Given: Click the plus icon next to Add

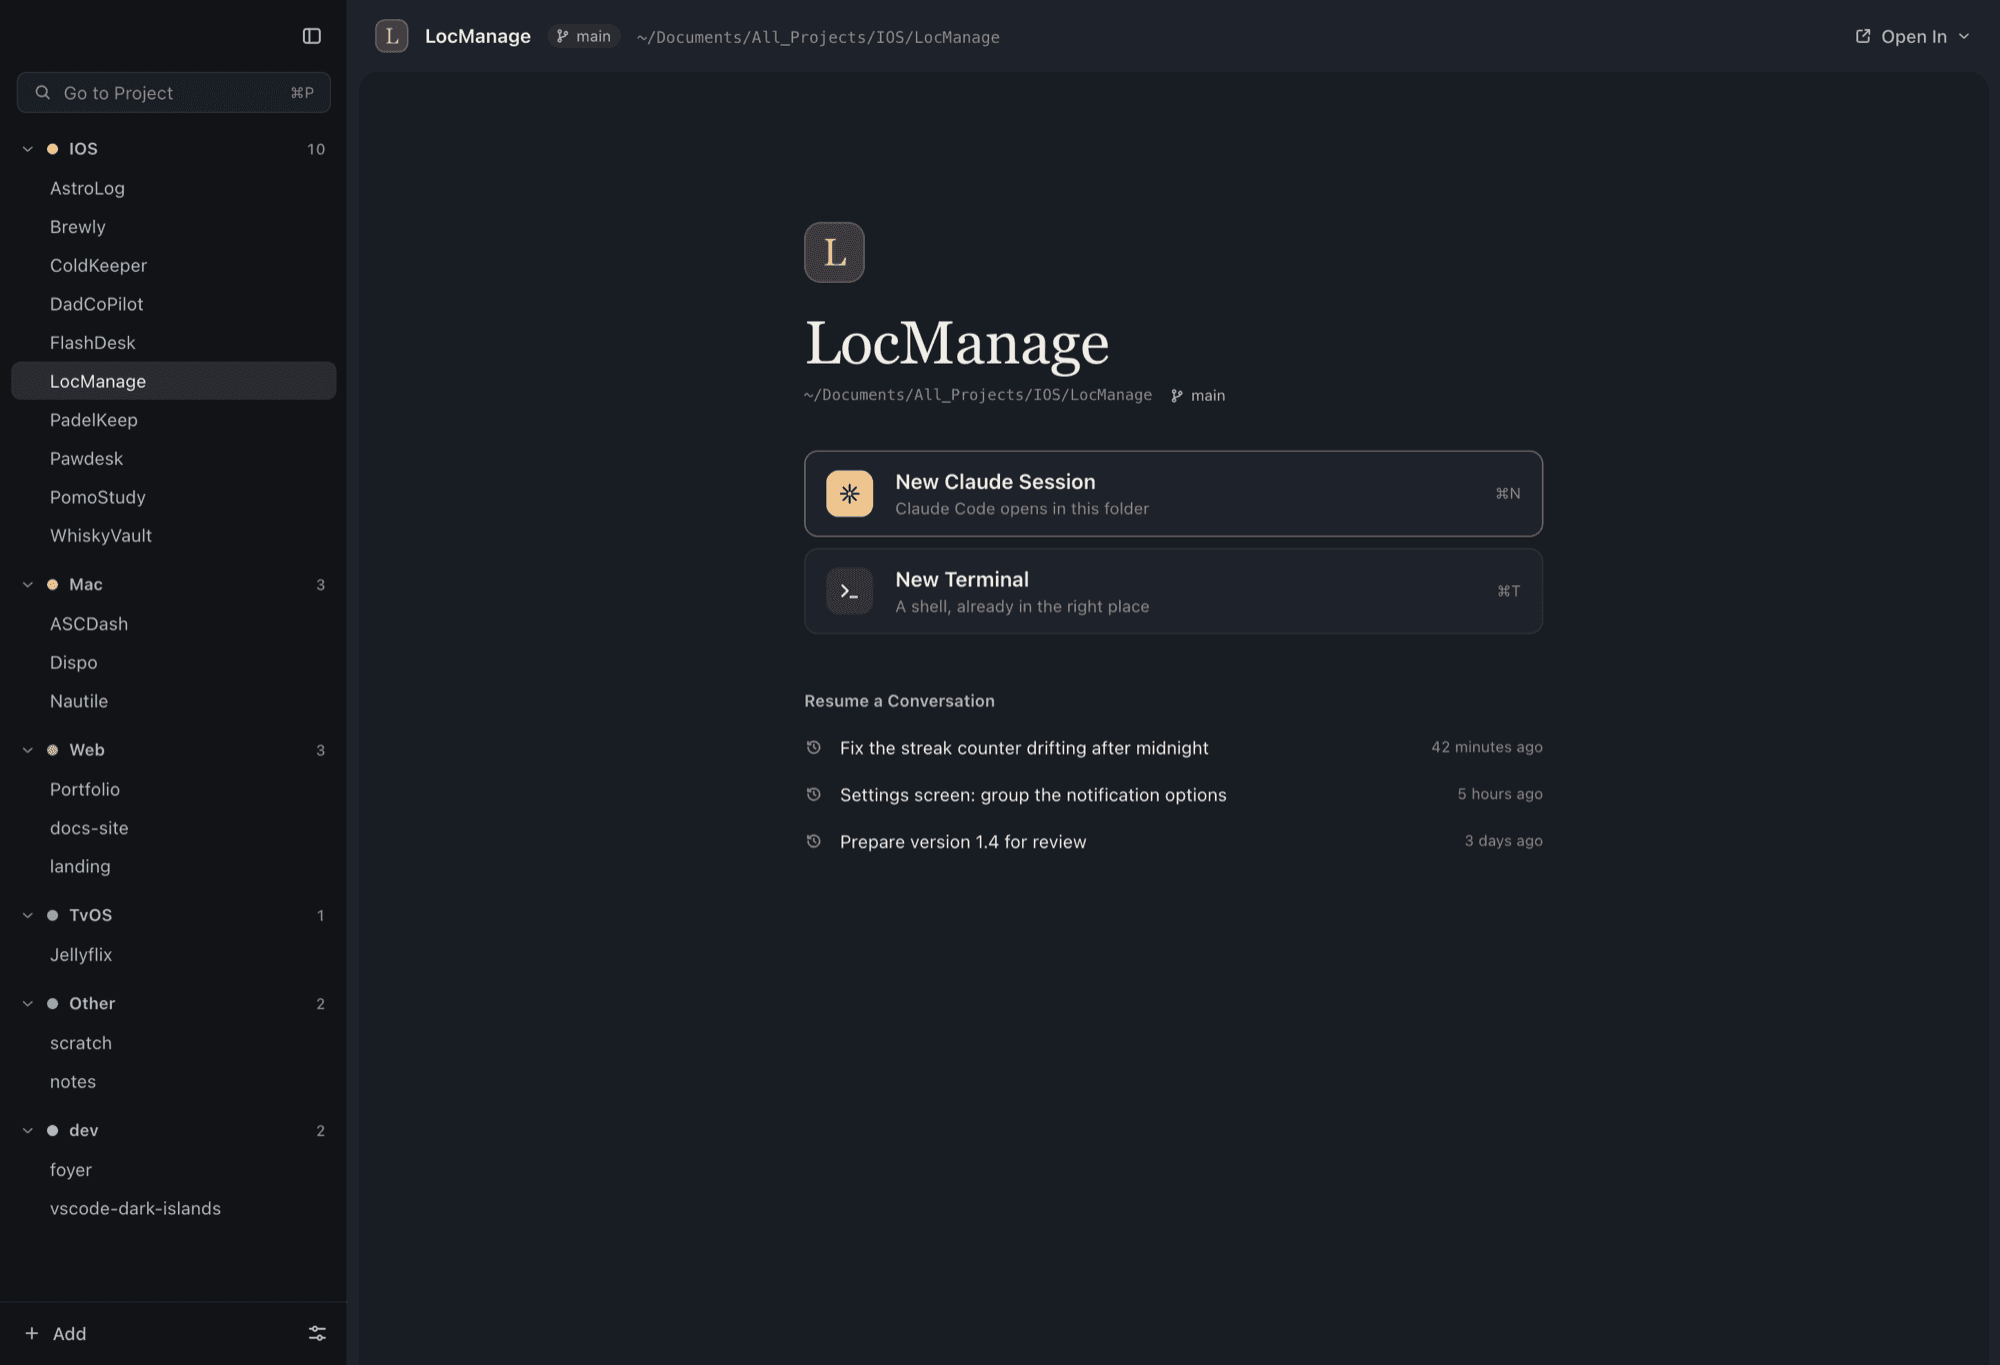Looking at the screenshot, I should [32, 1333].
